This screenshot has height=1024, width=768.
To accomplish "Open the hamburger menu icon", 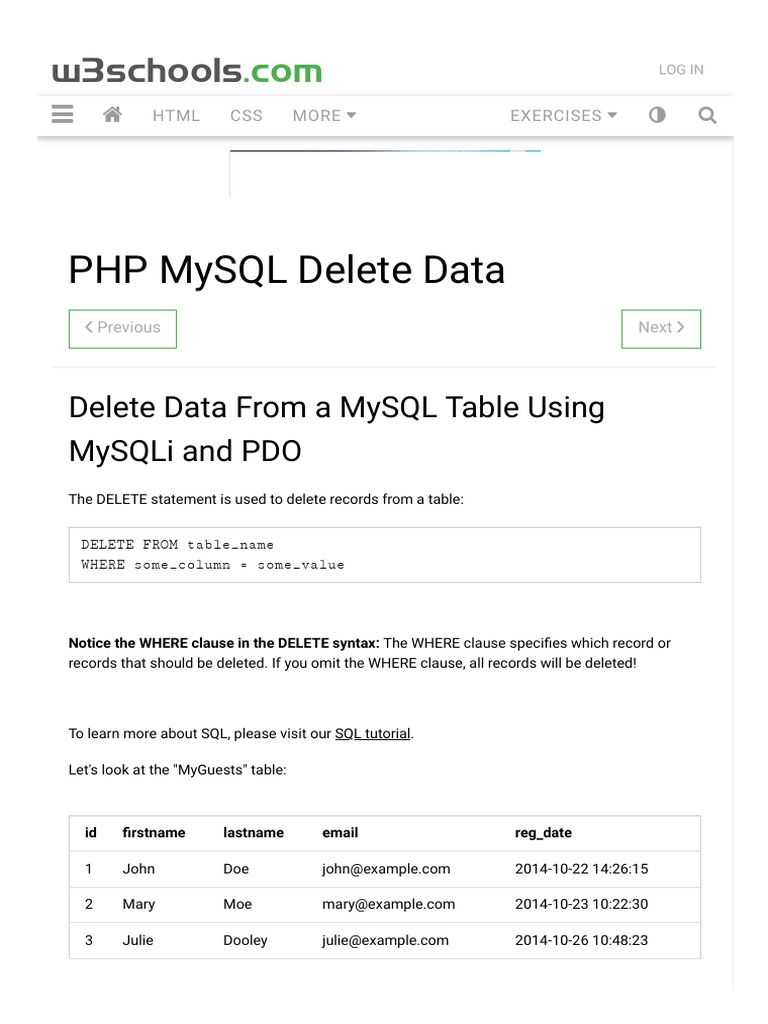I will pos(62,115).
